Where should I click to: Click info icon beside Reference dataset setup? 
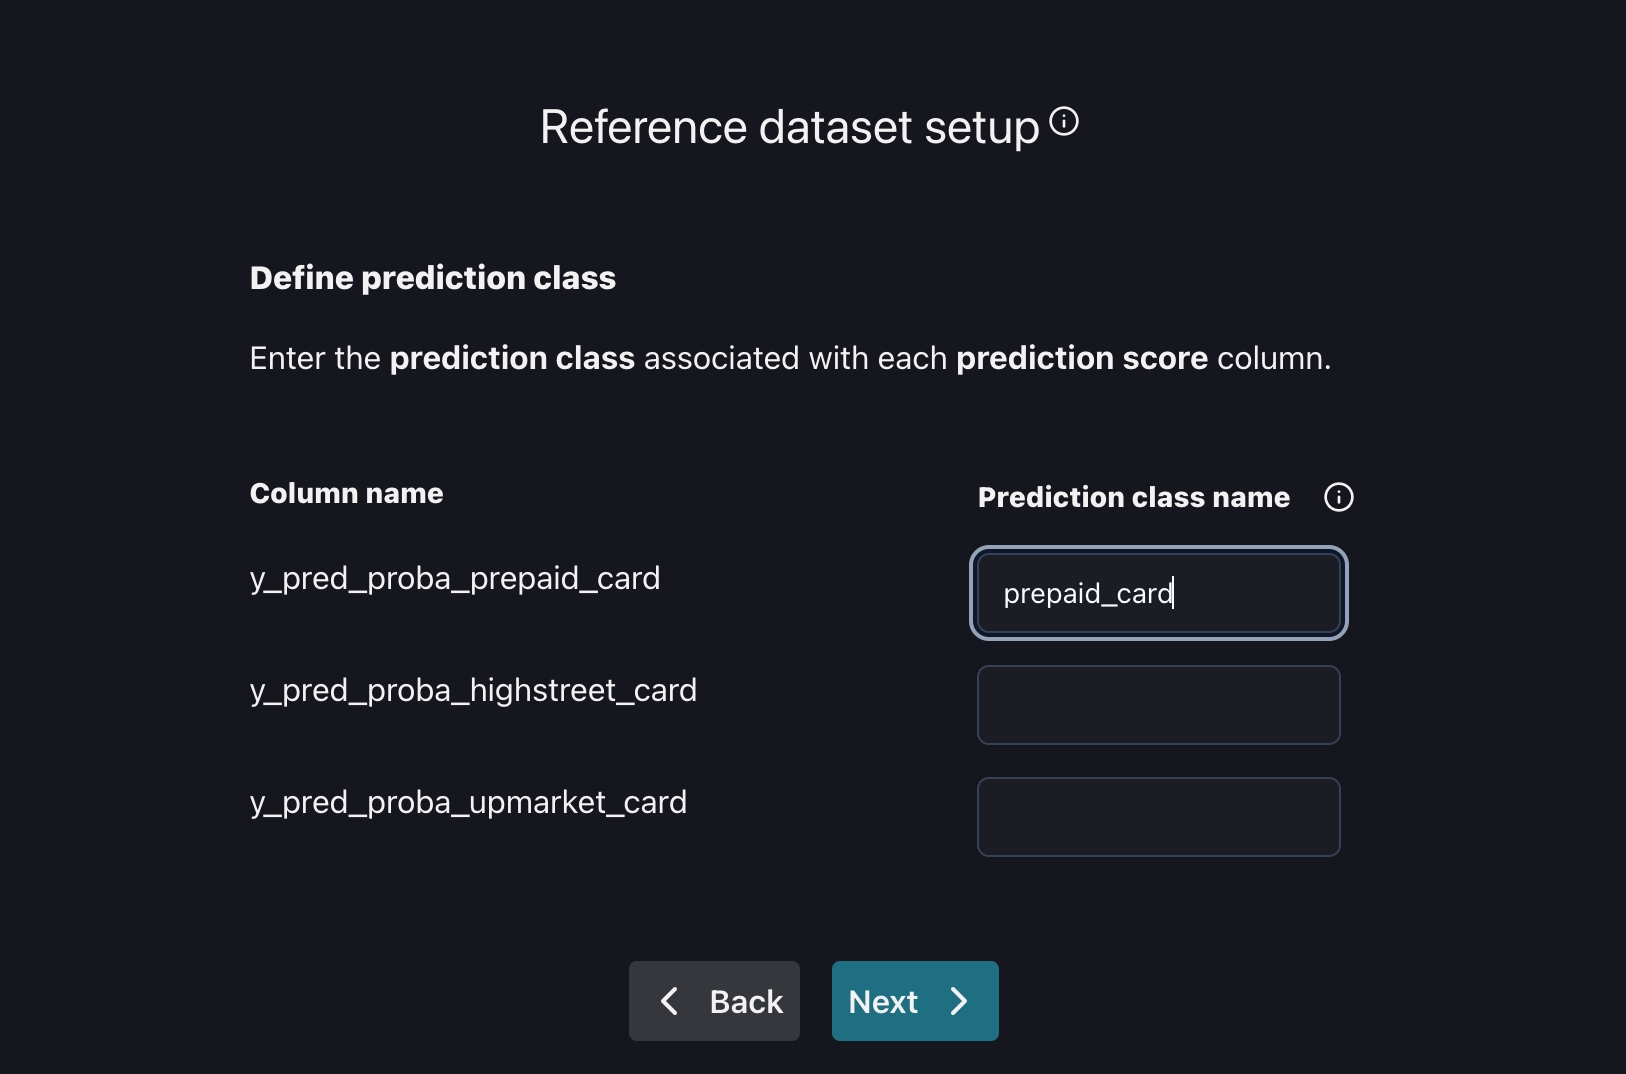point(1064,122)
